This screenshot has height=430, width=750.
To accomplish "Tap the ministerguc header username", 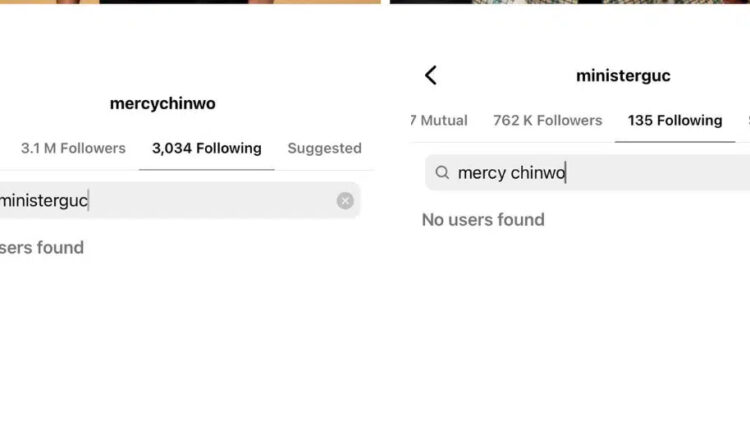I will [x=623, y=75].
